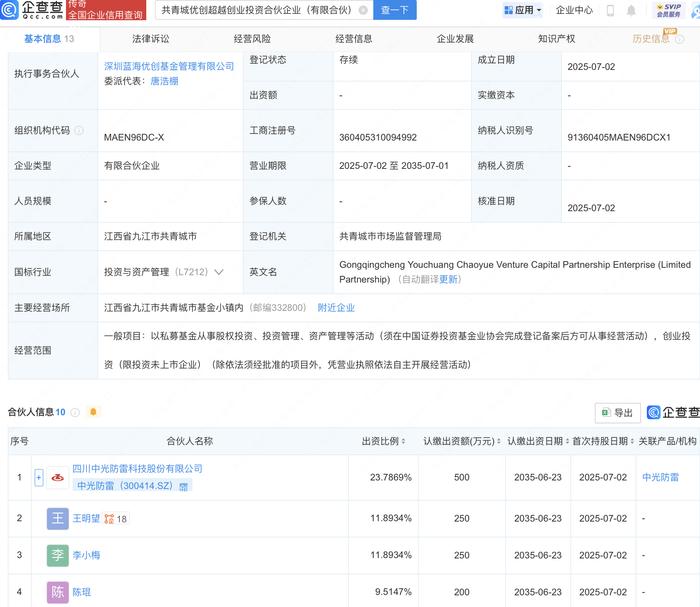Open the relation graph icon 18 beside 王明望

115,519
